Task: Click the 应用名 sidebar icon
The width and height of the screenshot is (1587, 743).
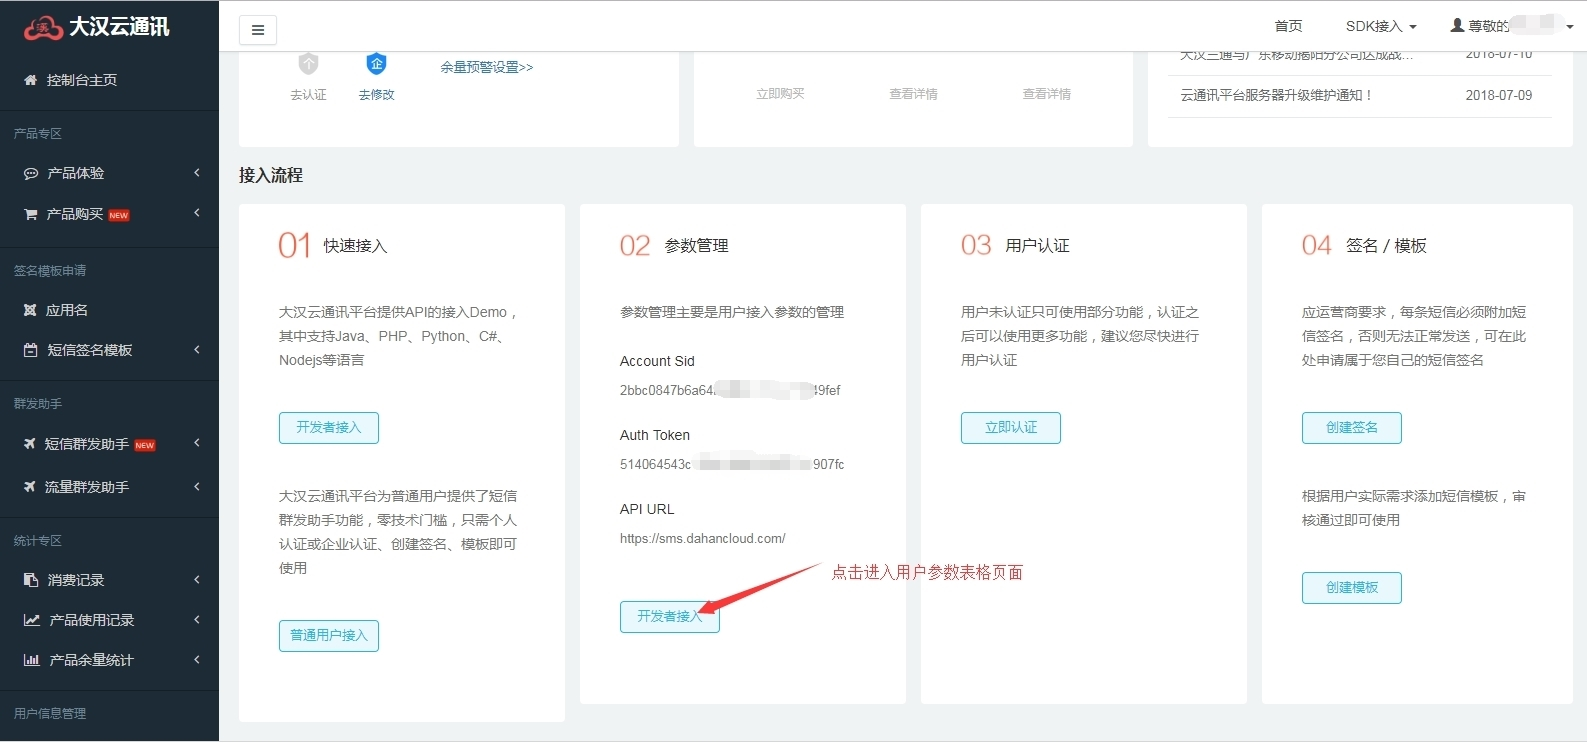Action: click(30, 310)
